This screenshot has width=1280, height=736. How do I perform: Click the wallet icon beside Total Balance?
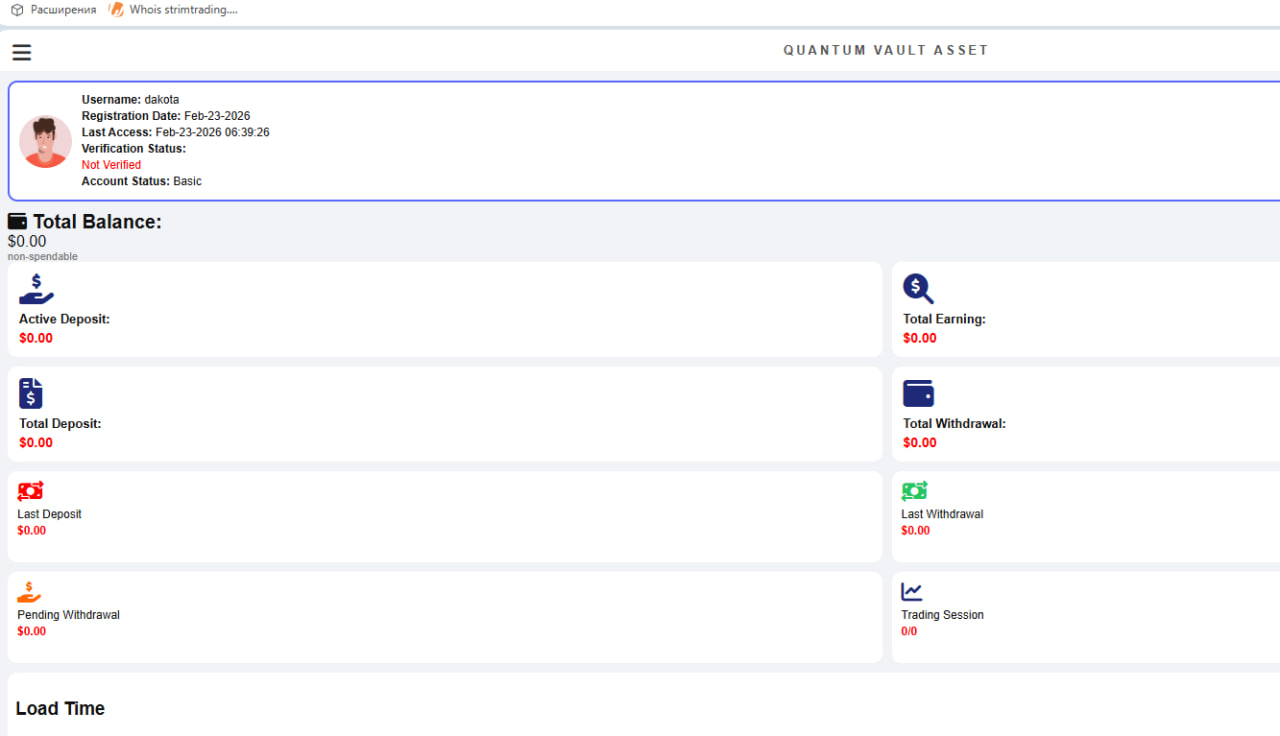point(18,222)
